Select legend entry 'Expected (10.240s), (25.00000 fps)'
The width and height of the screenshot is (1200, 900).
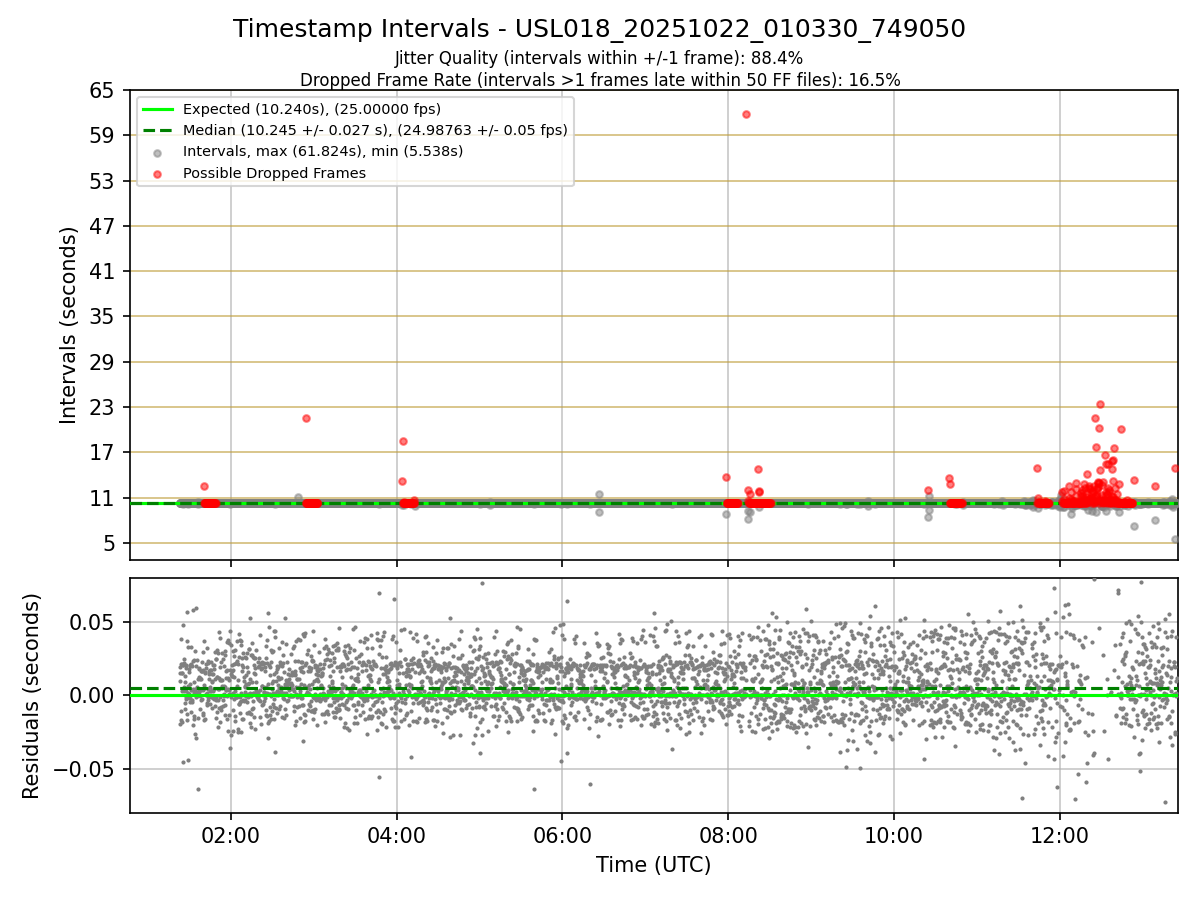pyautogui.click(x=312, y=109)
